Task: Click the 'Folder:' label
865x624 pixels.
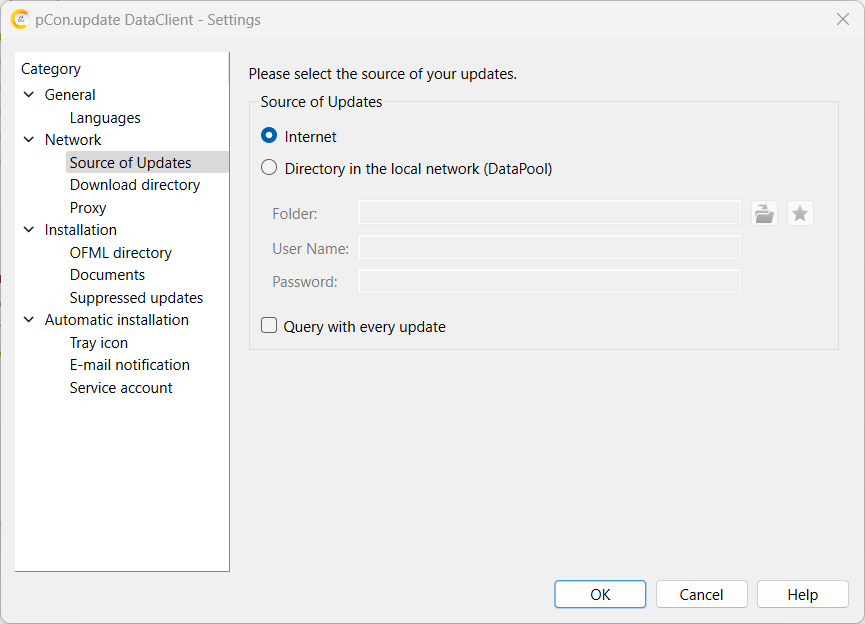Action: pos(295,214)
